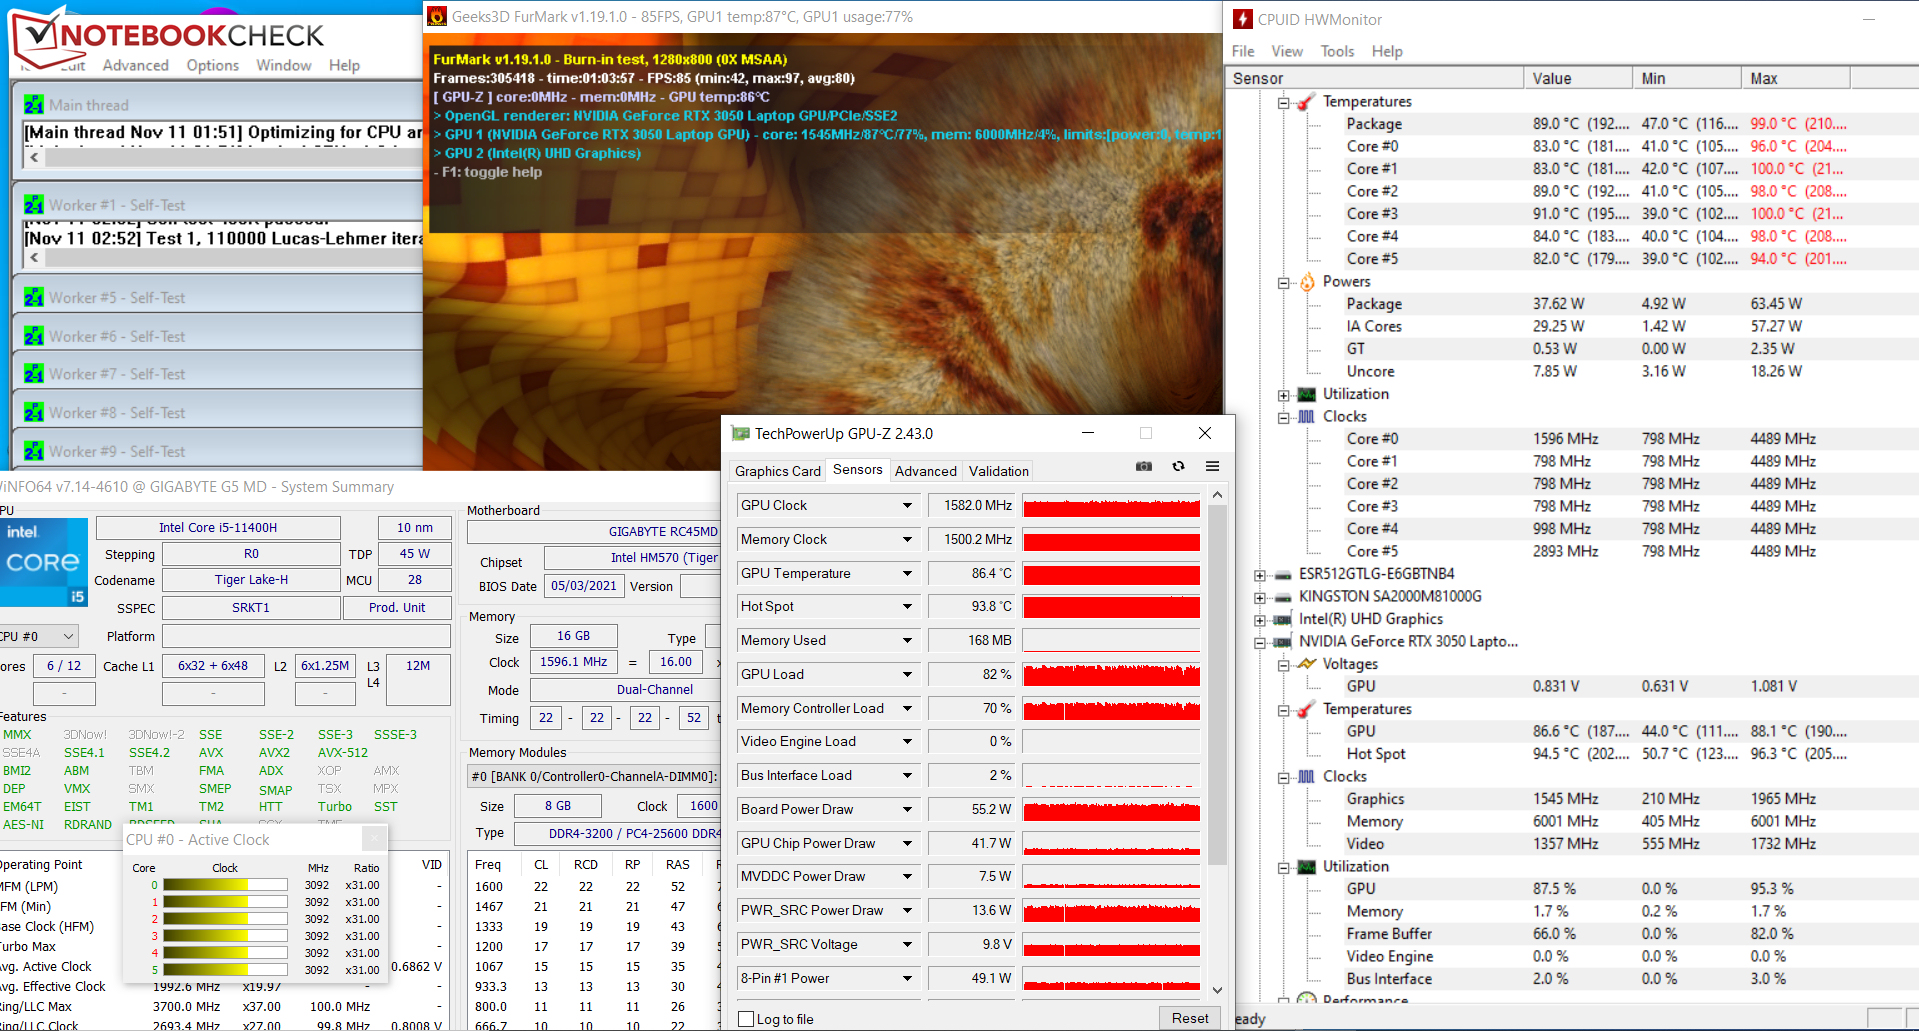Enable the Log to file checkbox
Screen dimensions: 1919x1031
pos(746,1019)
